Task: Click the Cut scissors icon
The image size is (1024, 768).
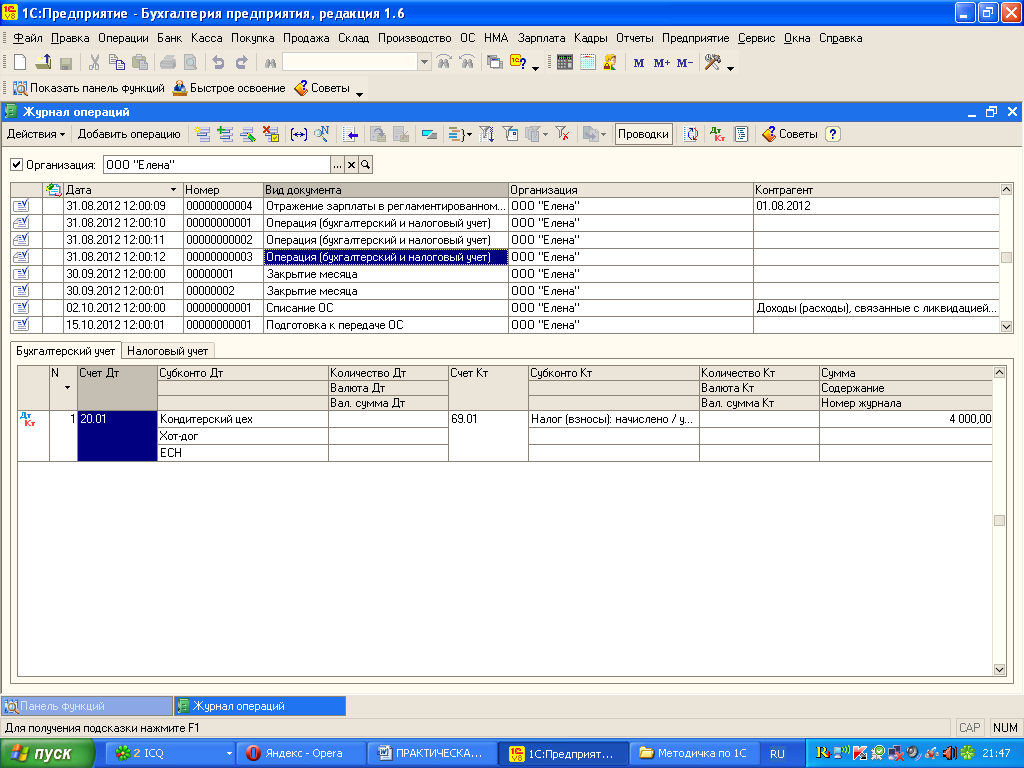Action: click(94, 63)
